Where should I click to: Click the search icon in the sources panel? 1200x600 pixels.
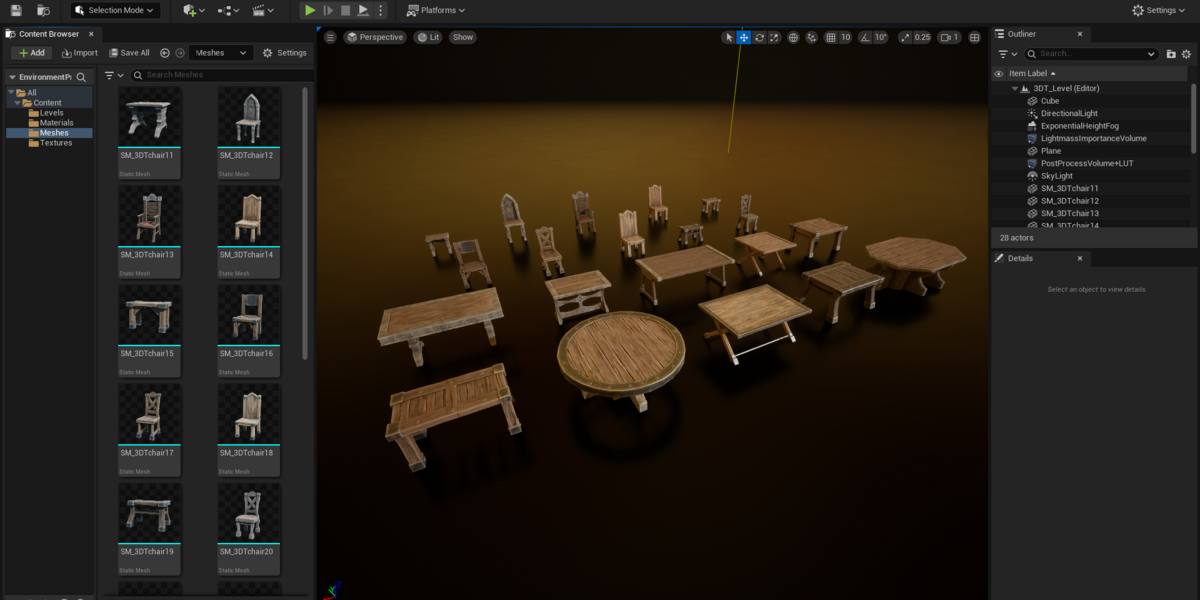pos(82,77)
